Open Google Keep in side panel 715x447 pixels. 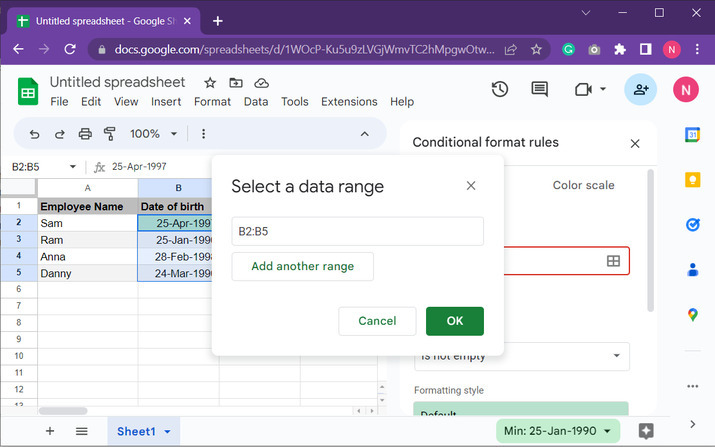click(692, 180)
